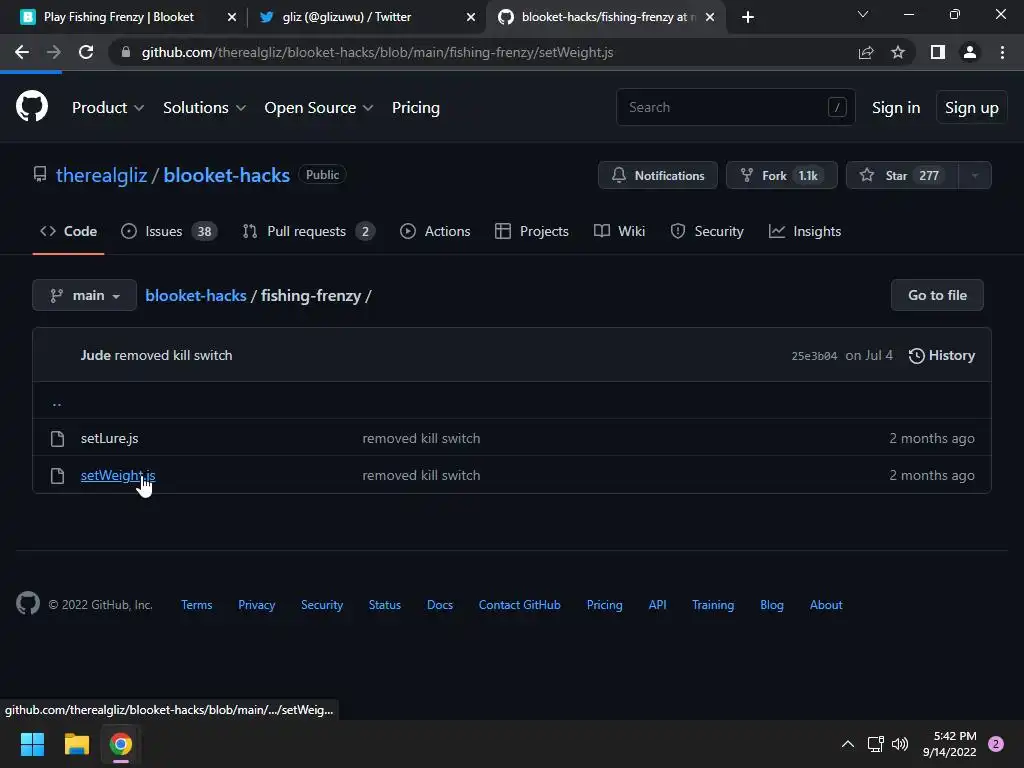Click the taskbar clock and date
1024x768 pixels.
pyautogui.click(x=950, y=744)
